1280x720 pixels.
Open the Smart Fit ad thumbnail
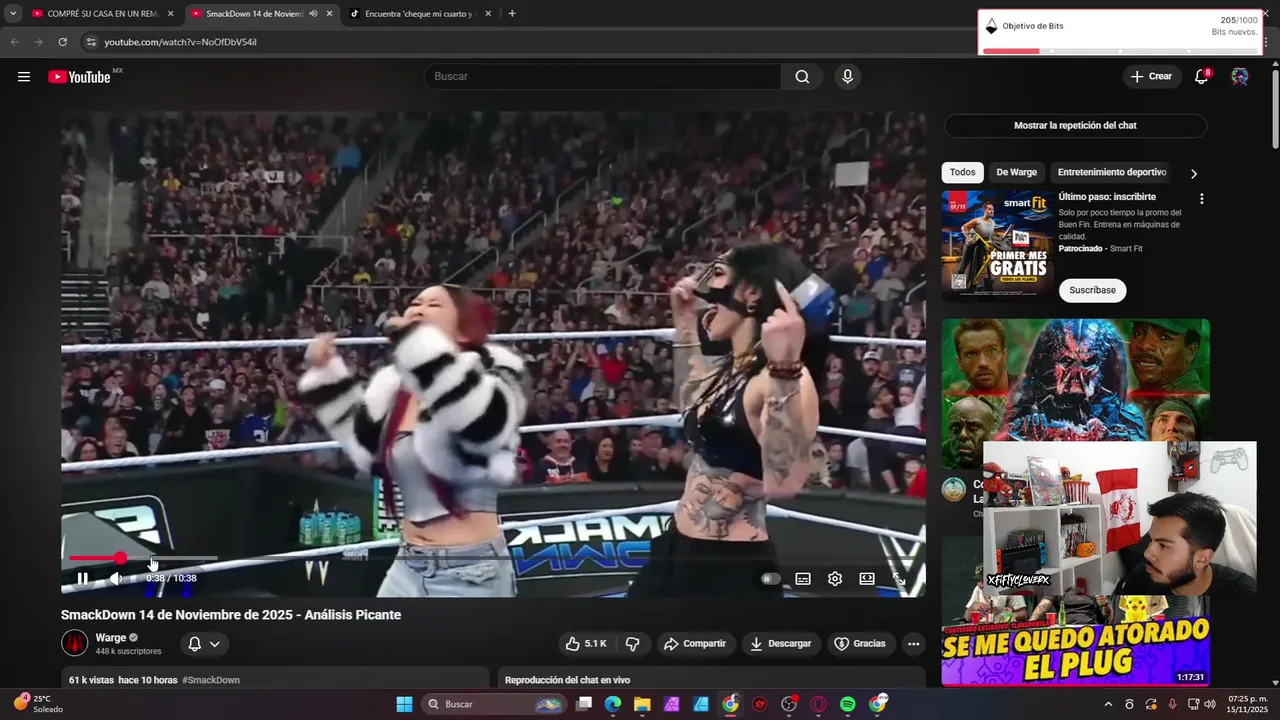997,246
